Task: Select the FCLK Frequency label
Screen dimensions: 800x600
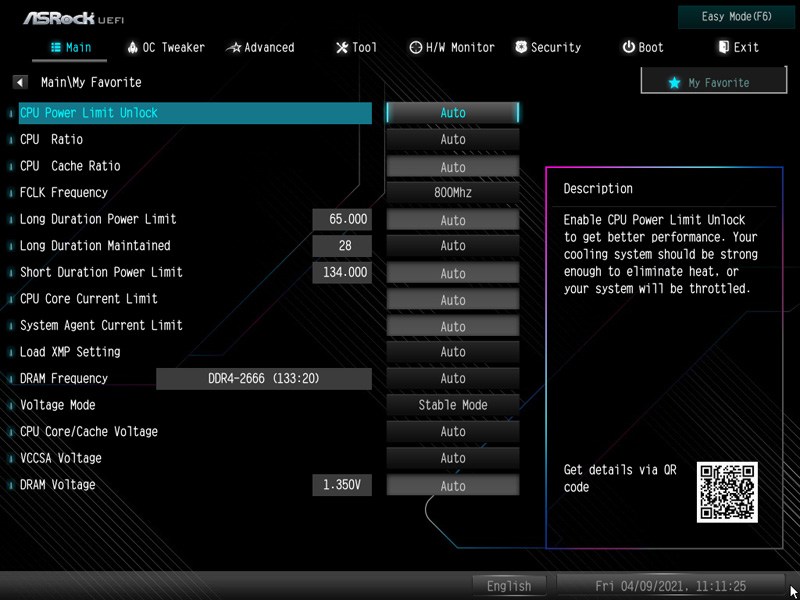Action: 64,192
